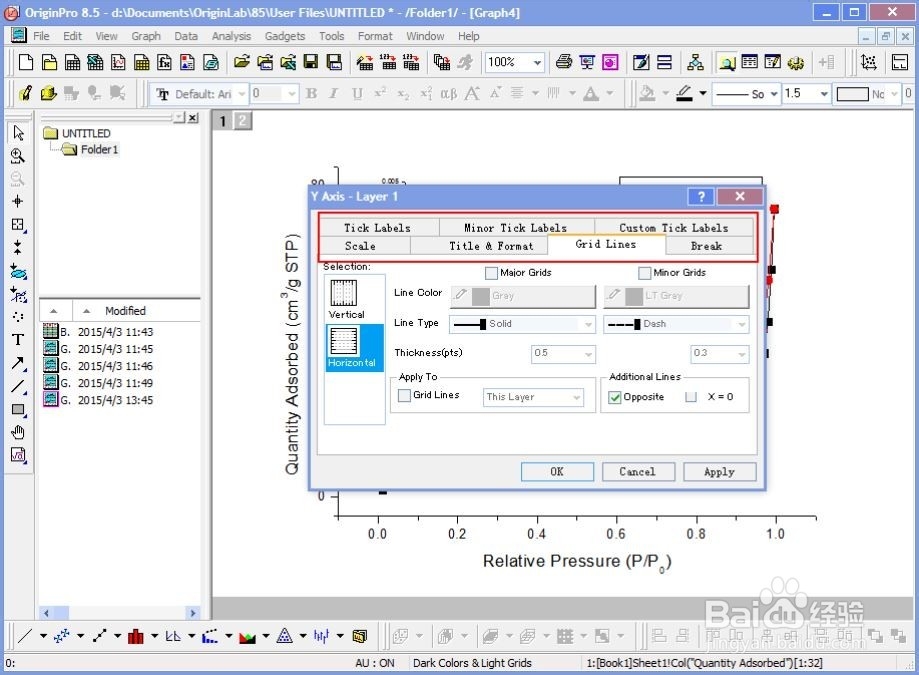Click the New Workbook icon

pyautogui.click(x=72, y=62)
